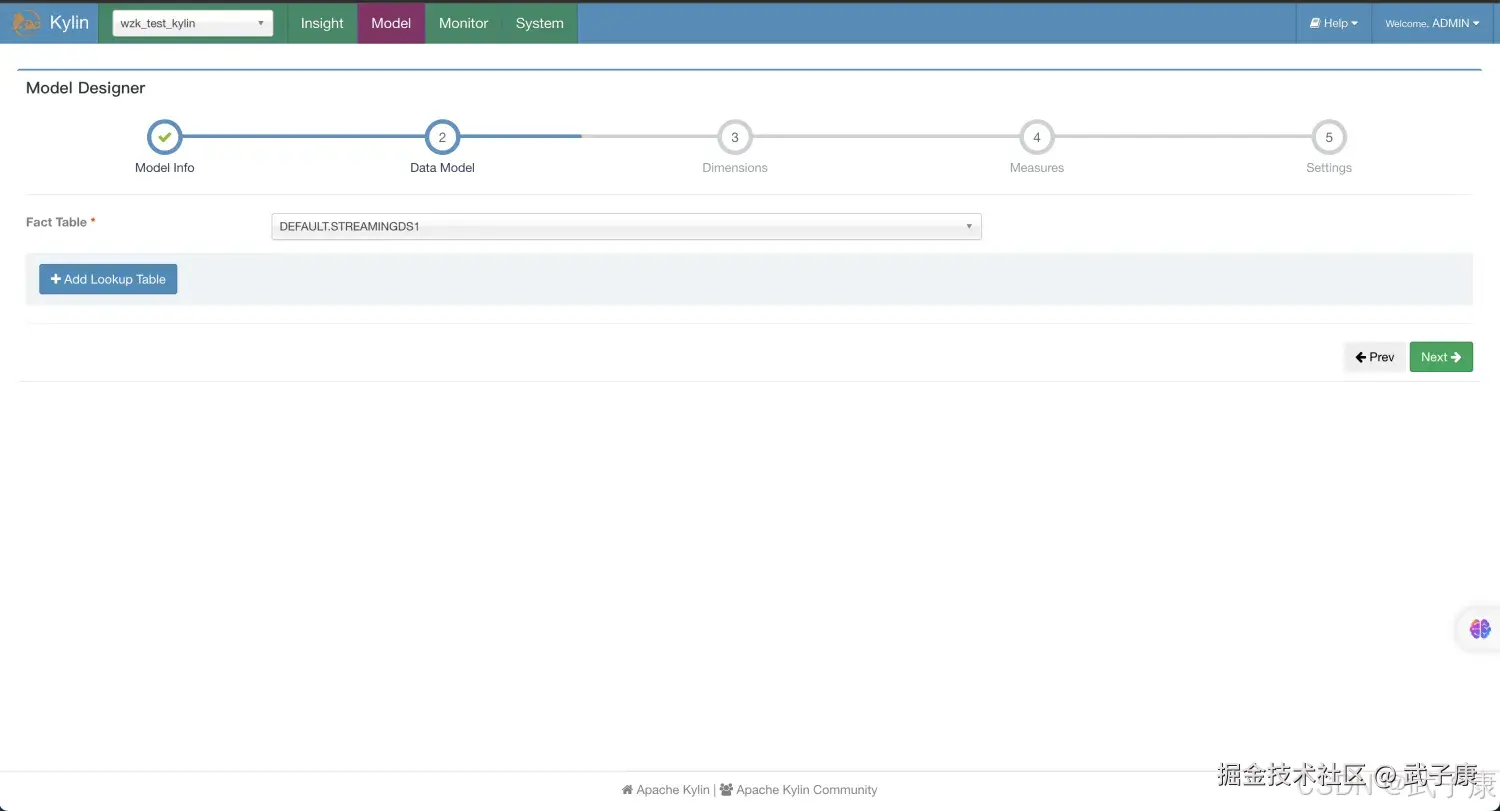Select step 3 Dimensions circle
The width and height of the screenshot is (1500, 811).
coord(735,137)
